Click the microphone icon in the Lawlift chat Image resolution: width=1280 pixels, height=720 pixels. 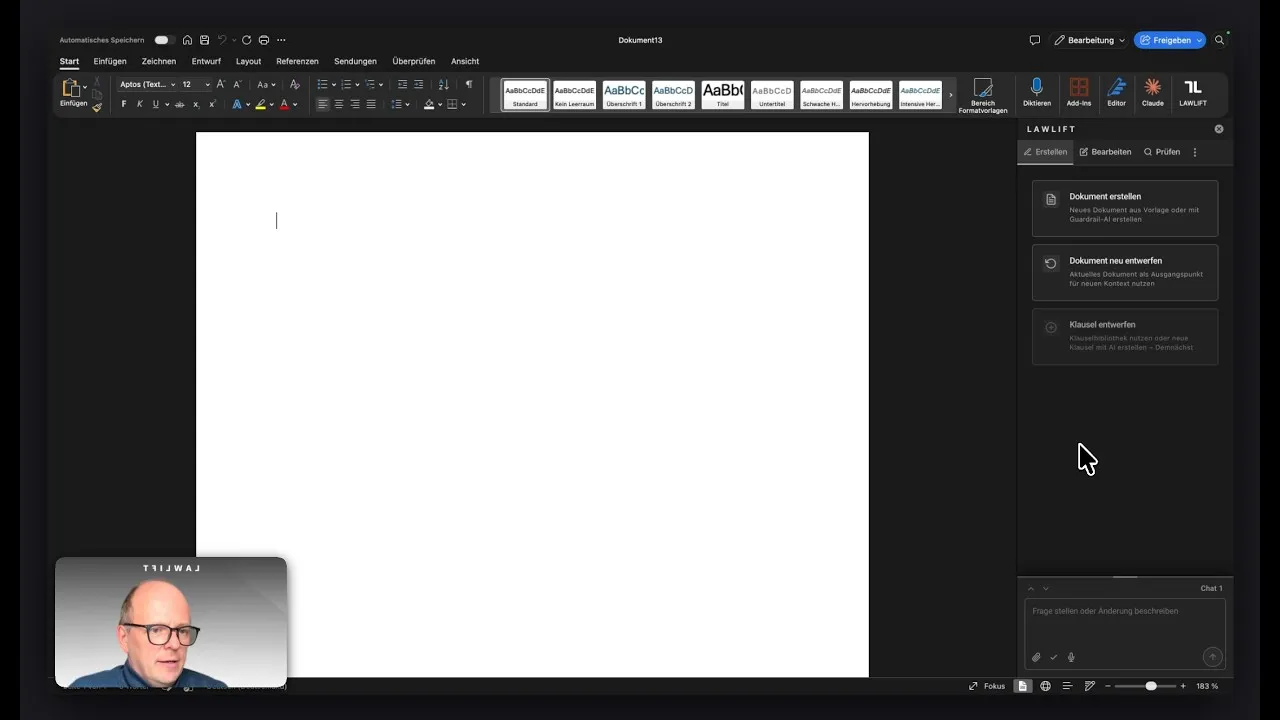tap(1071, 657)
